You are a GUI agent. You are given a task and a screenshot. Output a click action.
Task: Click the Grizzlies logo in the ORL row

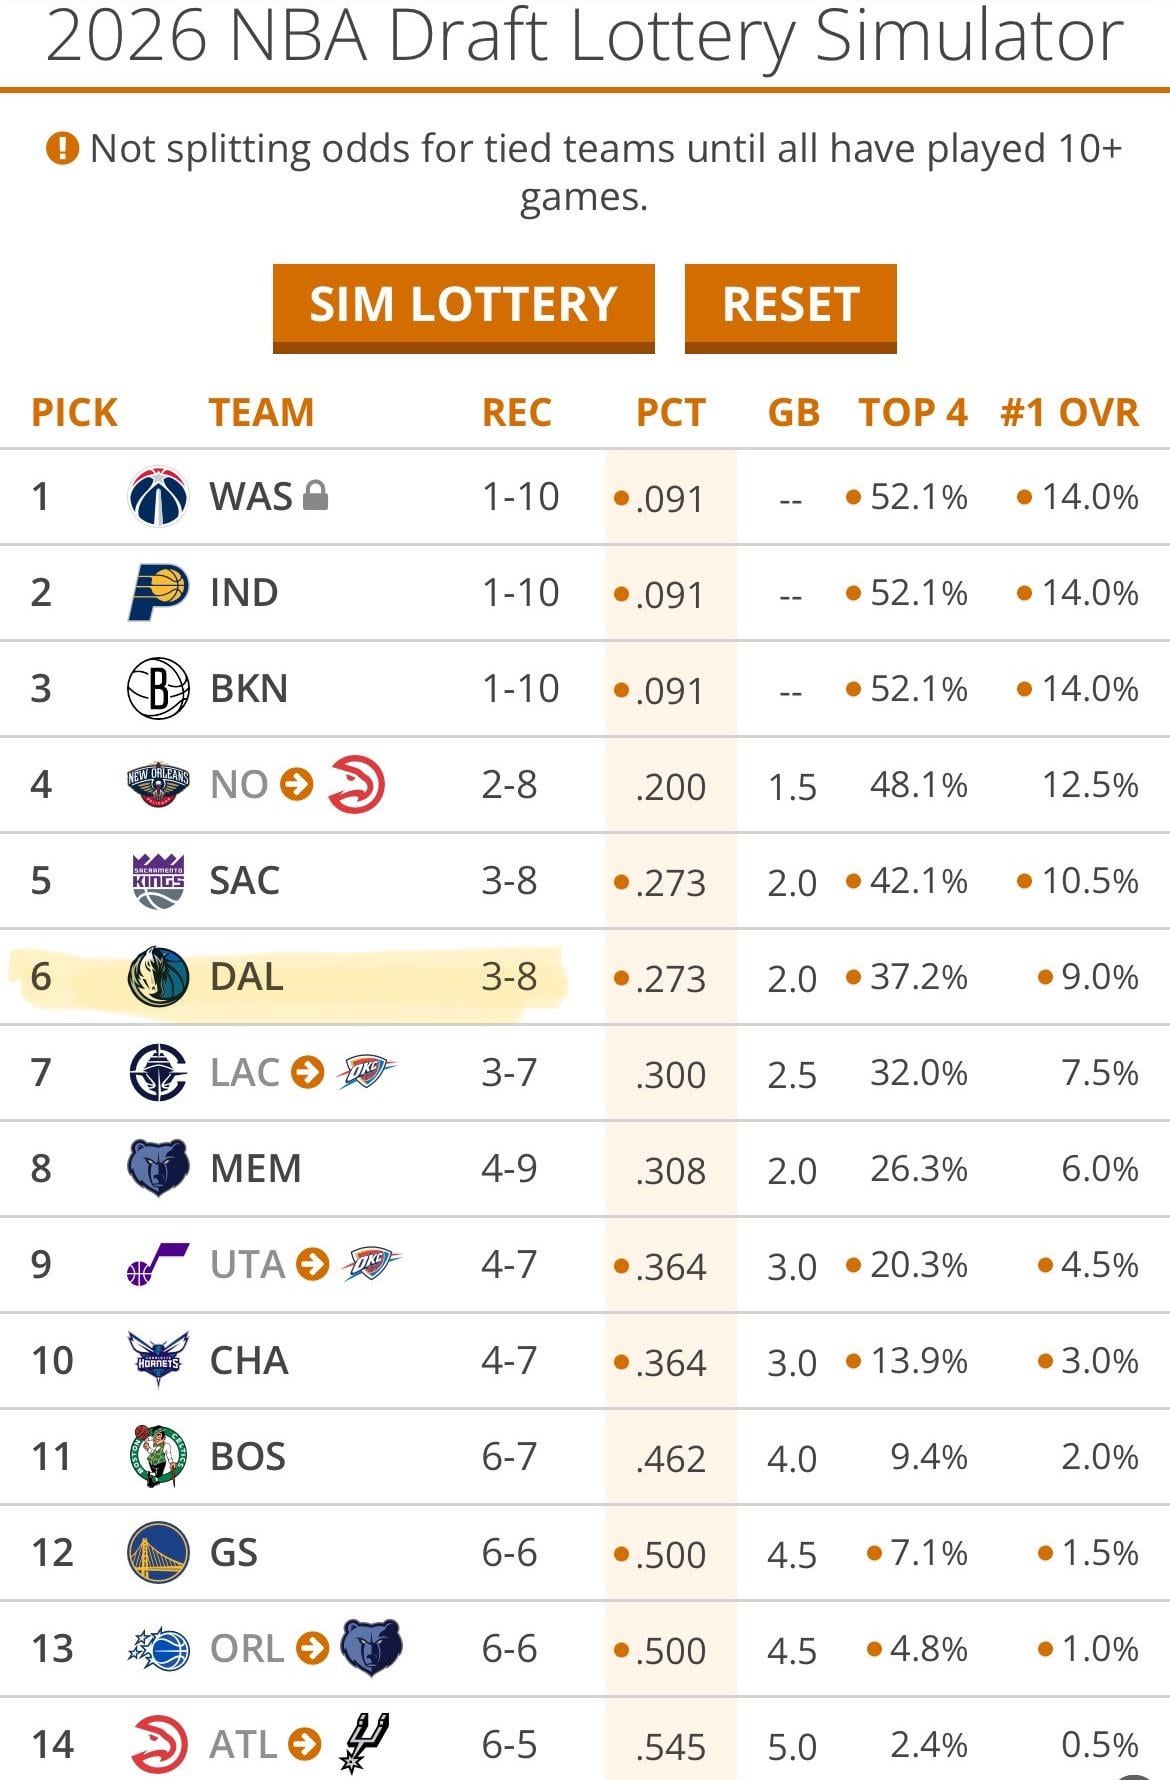click(x=371, y=1647)
